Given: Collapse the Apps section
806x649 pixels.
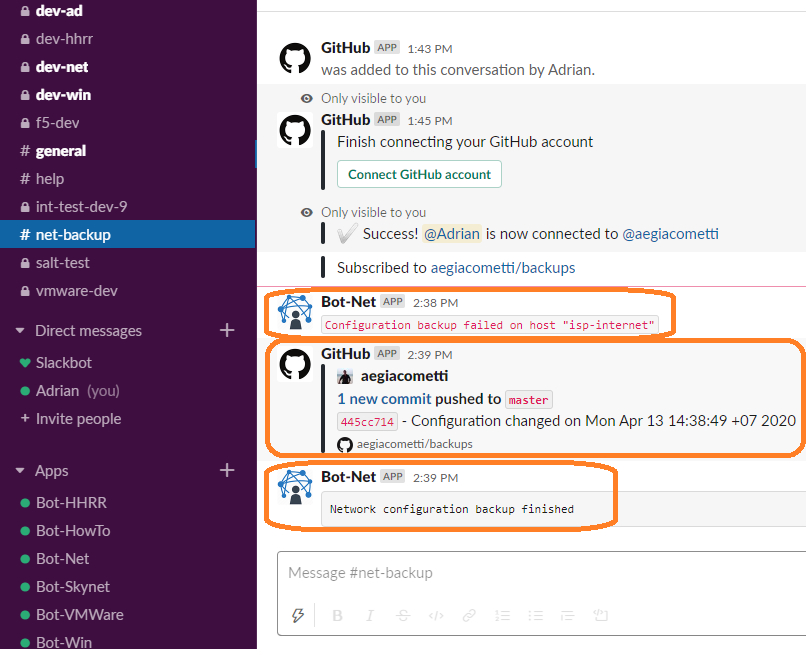Looking at the screenshot, I should pyautogui.click(x=20, y=470).
